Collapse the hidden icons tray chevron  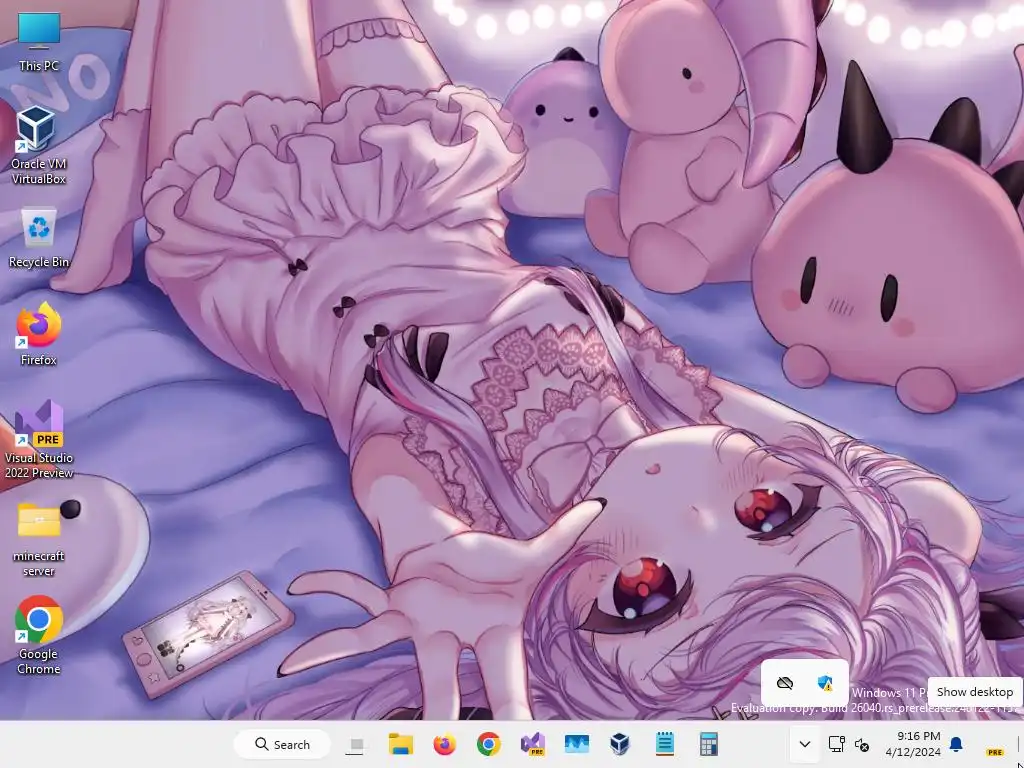[x=805, y=744]
